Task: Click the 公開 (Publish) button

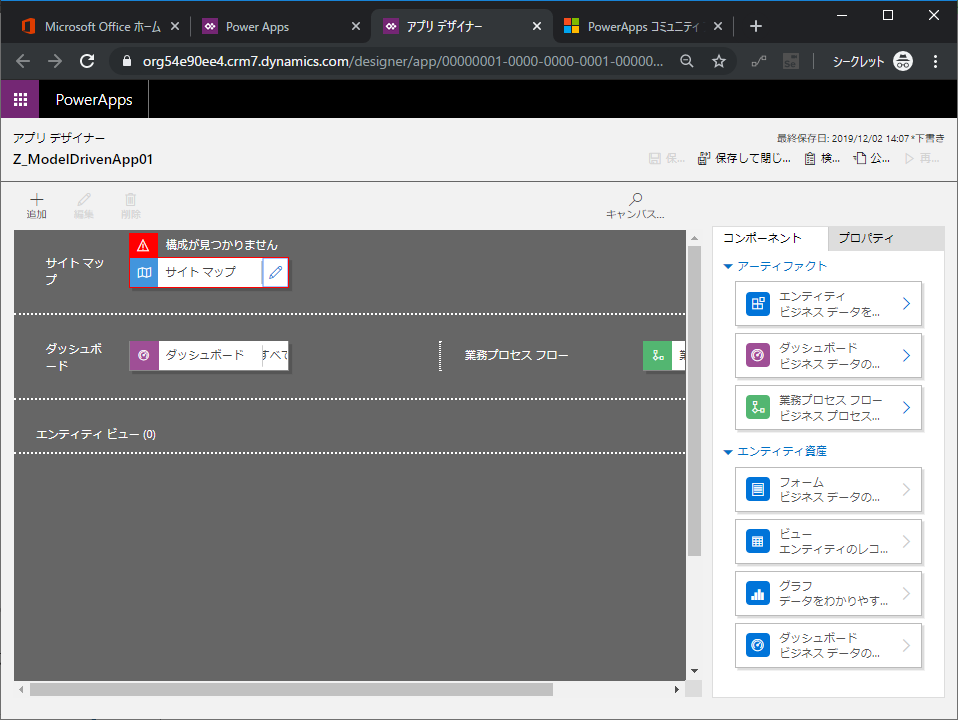Action: point(871,158)
